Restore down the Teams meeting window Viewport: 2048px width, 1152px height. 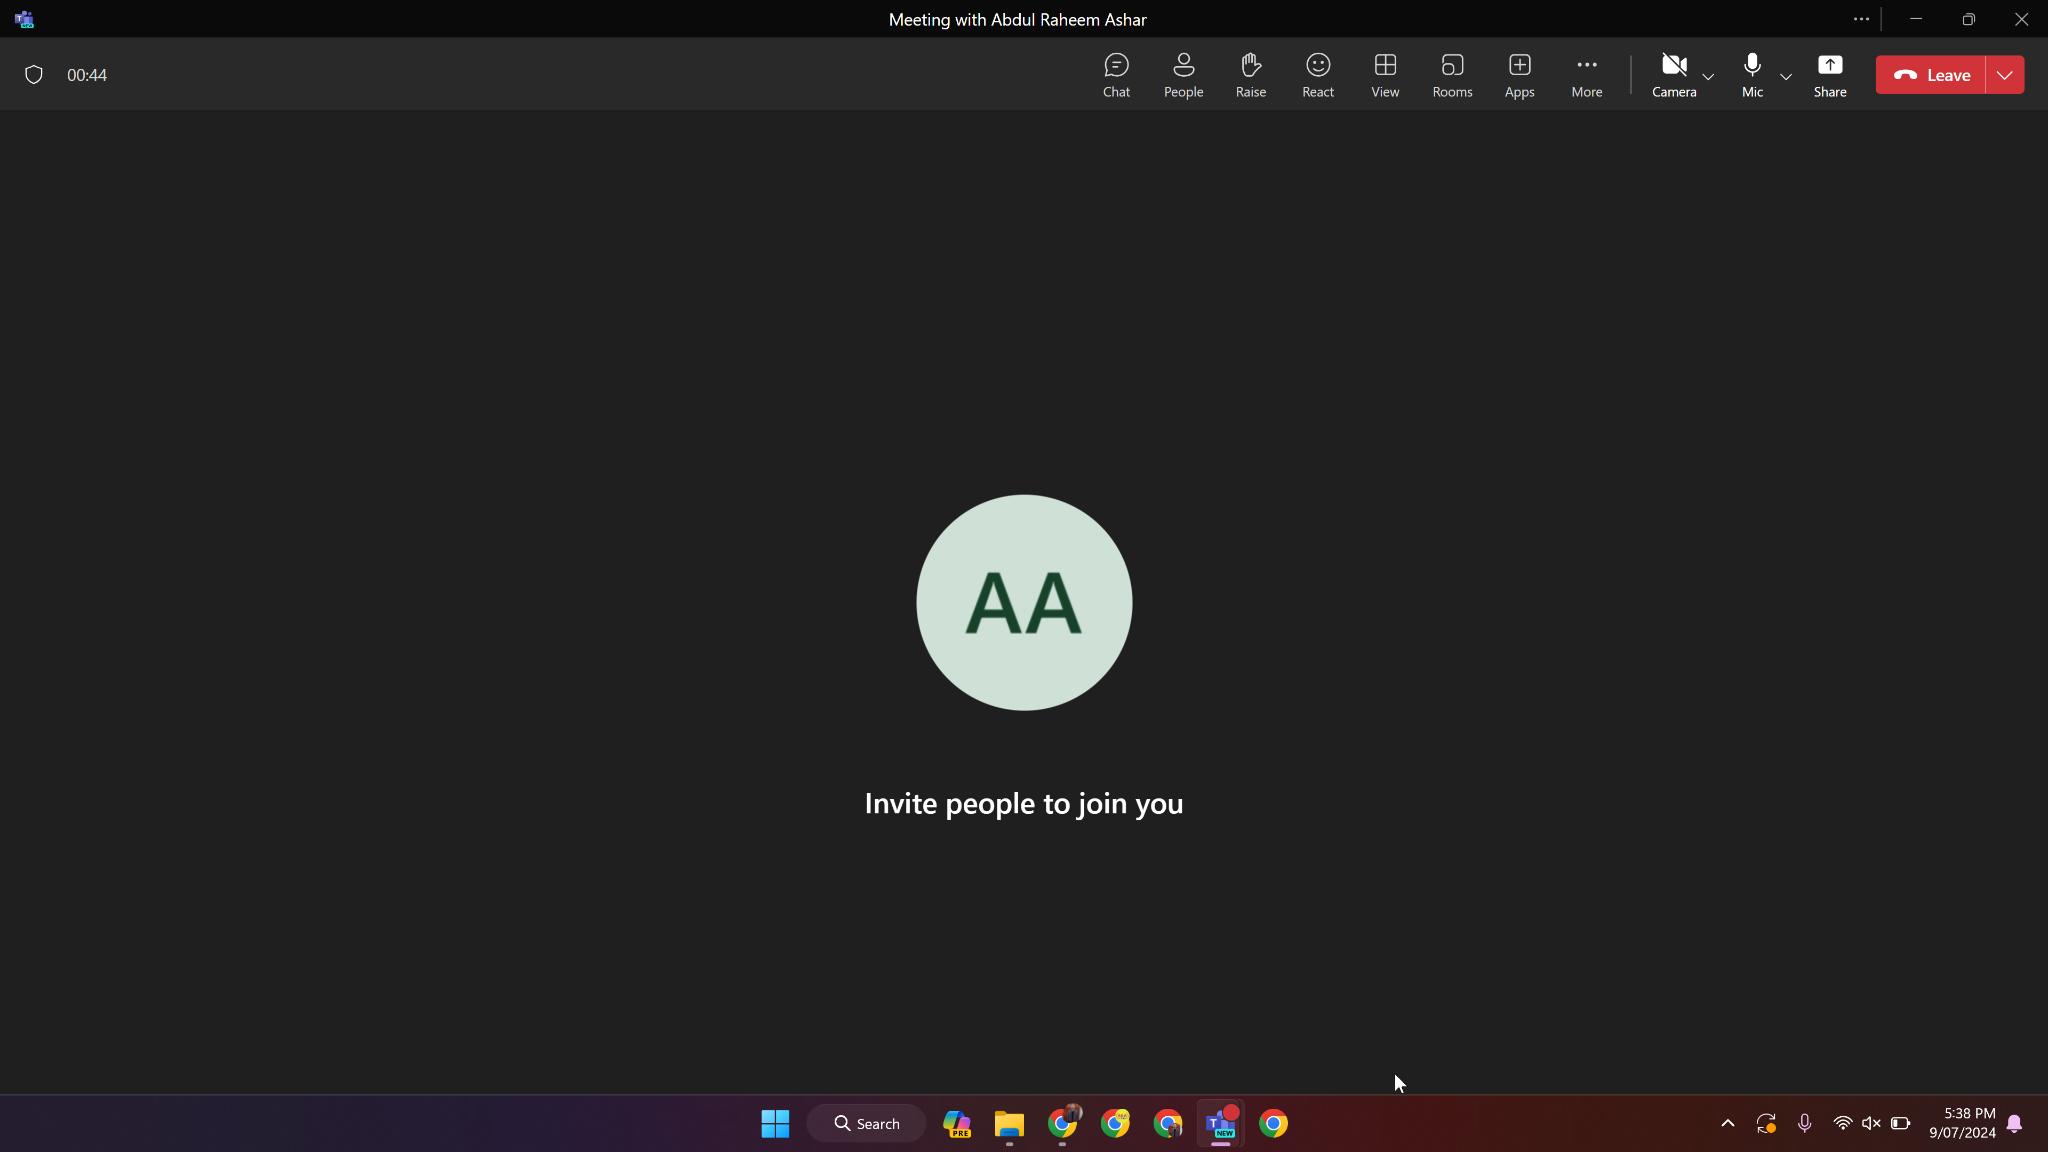click(1968, 19)
